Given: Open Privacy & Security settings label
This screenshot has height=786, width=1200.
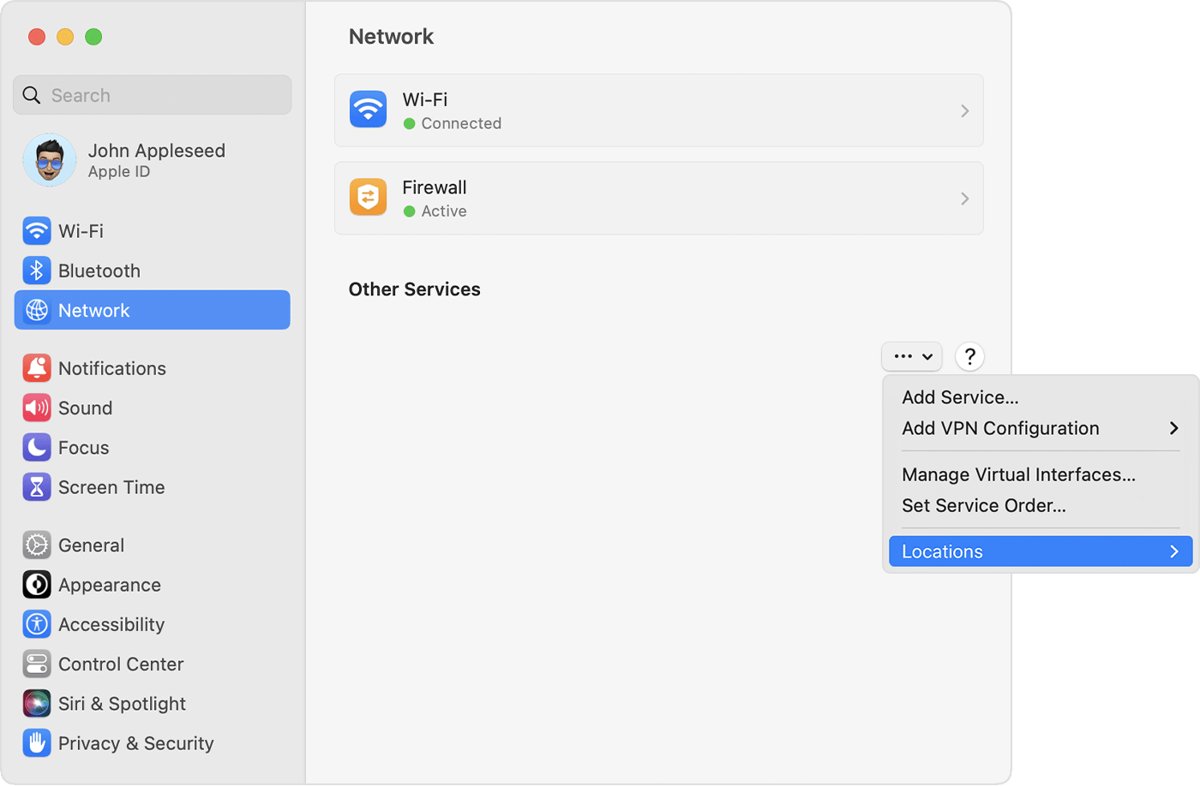Looking at the screenshot, I should point(136,743).
